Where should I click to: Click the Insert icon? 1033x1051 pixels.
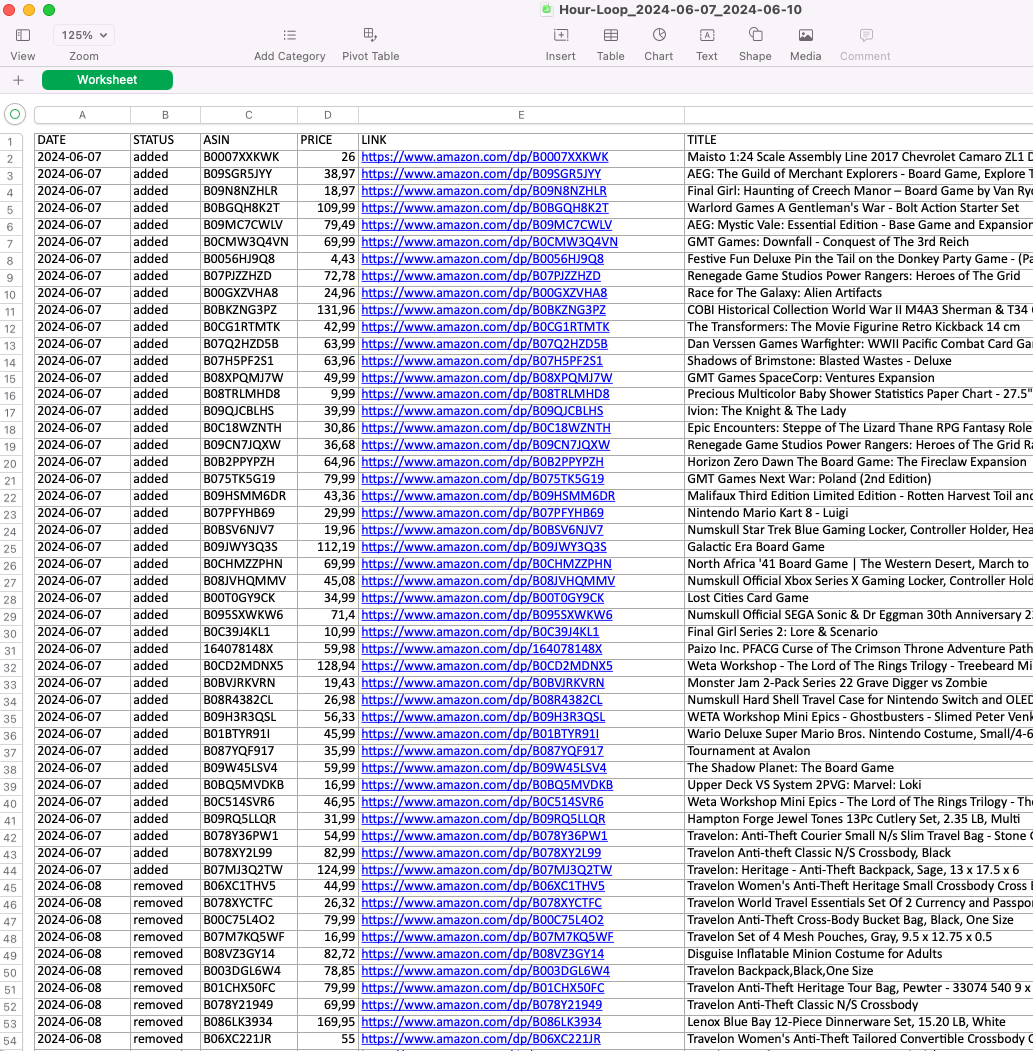click(560, 34)
